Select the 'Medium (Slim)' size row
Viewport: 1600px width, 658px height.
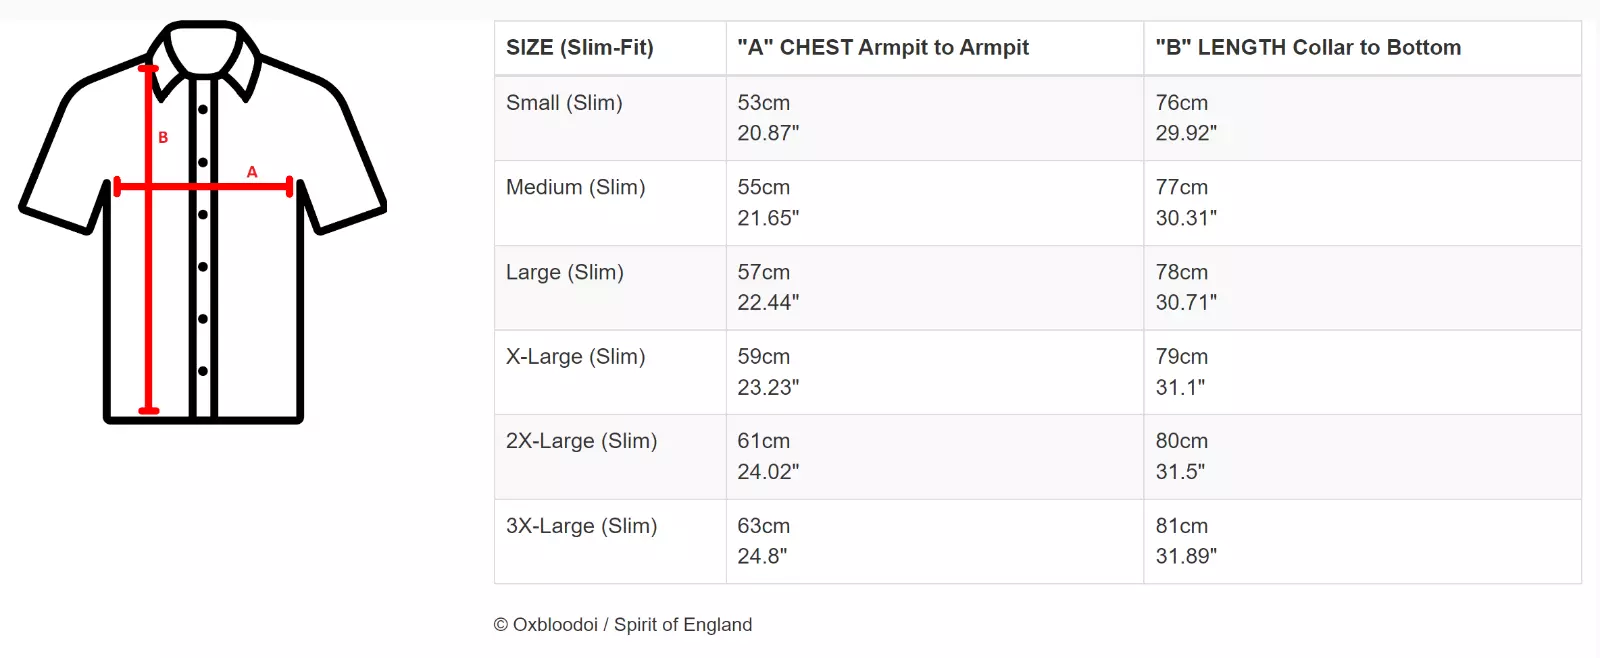pos(1038,203)
